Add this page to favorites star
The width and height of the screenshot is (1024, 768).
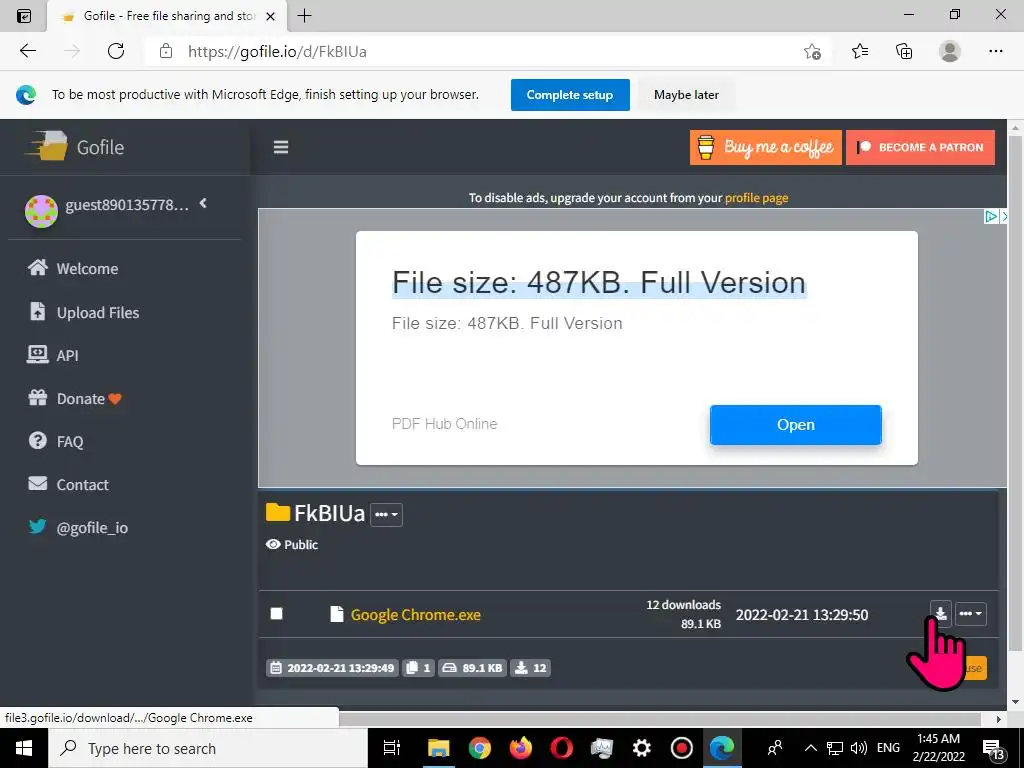click(812, 51)
